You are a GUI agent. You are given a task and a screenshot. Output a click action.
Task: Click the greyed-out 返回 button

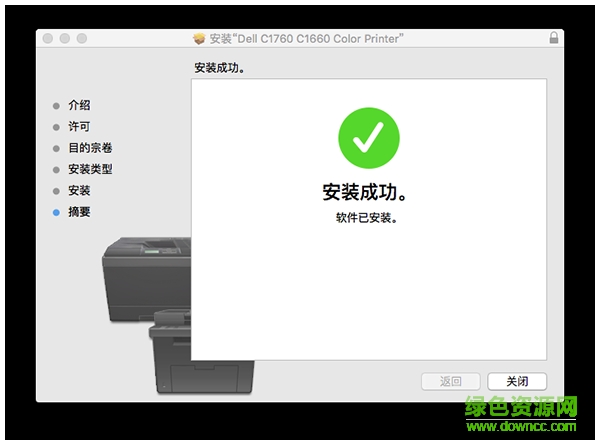(x=450, y=381)
